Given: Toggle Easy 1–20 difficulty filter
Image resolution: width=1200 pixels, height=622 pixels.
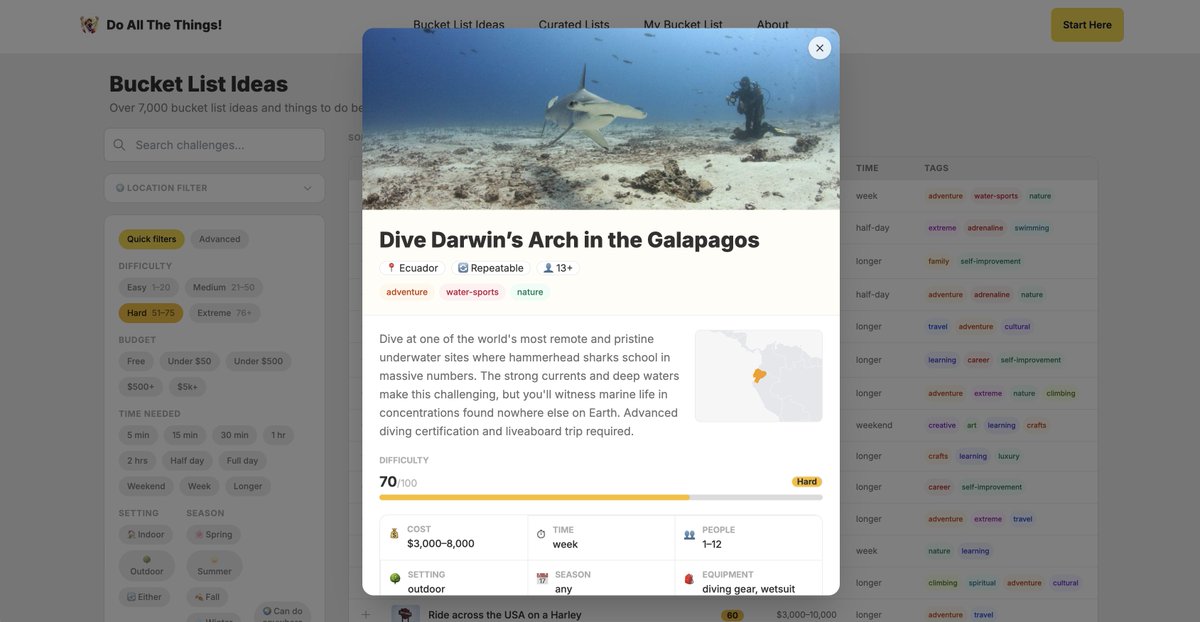Looking at the screenshot, I should click(x=149, y=287).
